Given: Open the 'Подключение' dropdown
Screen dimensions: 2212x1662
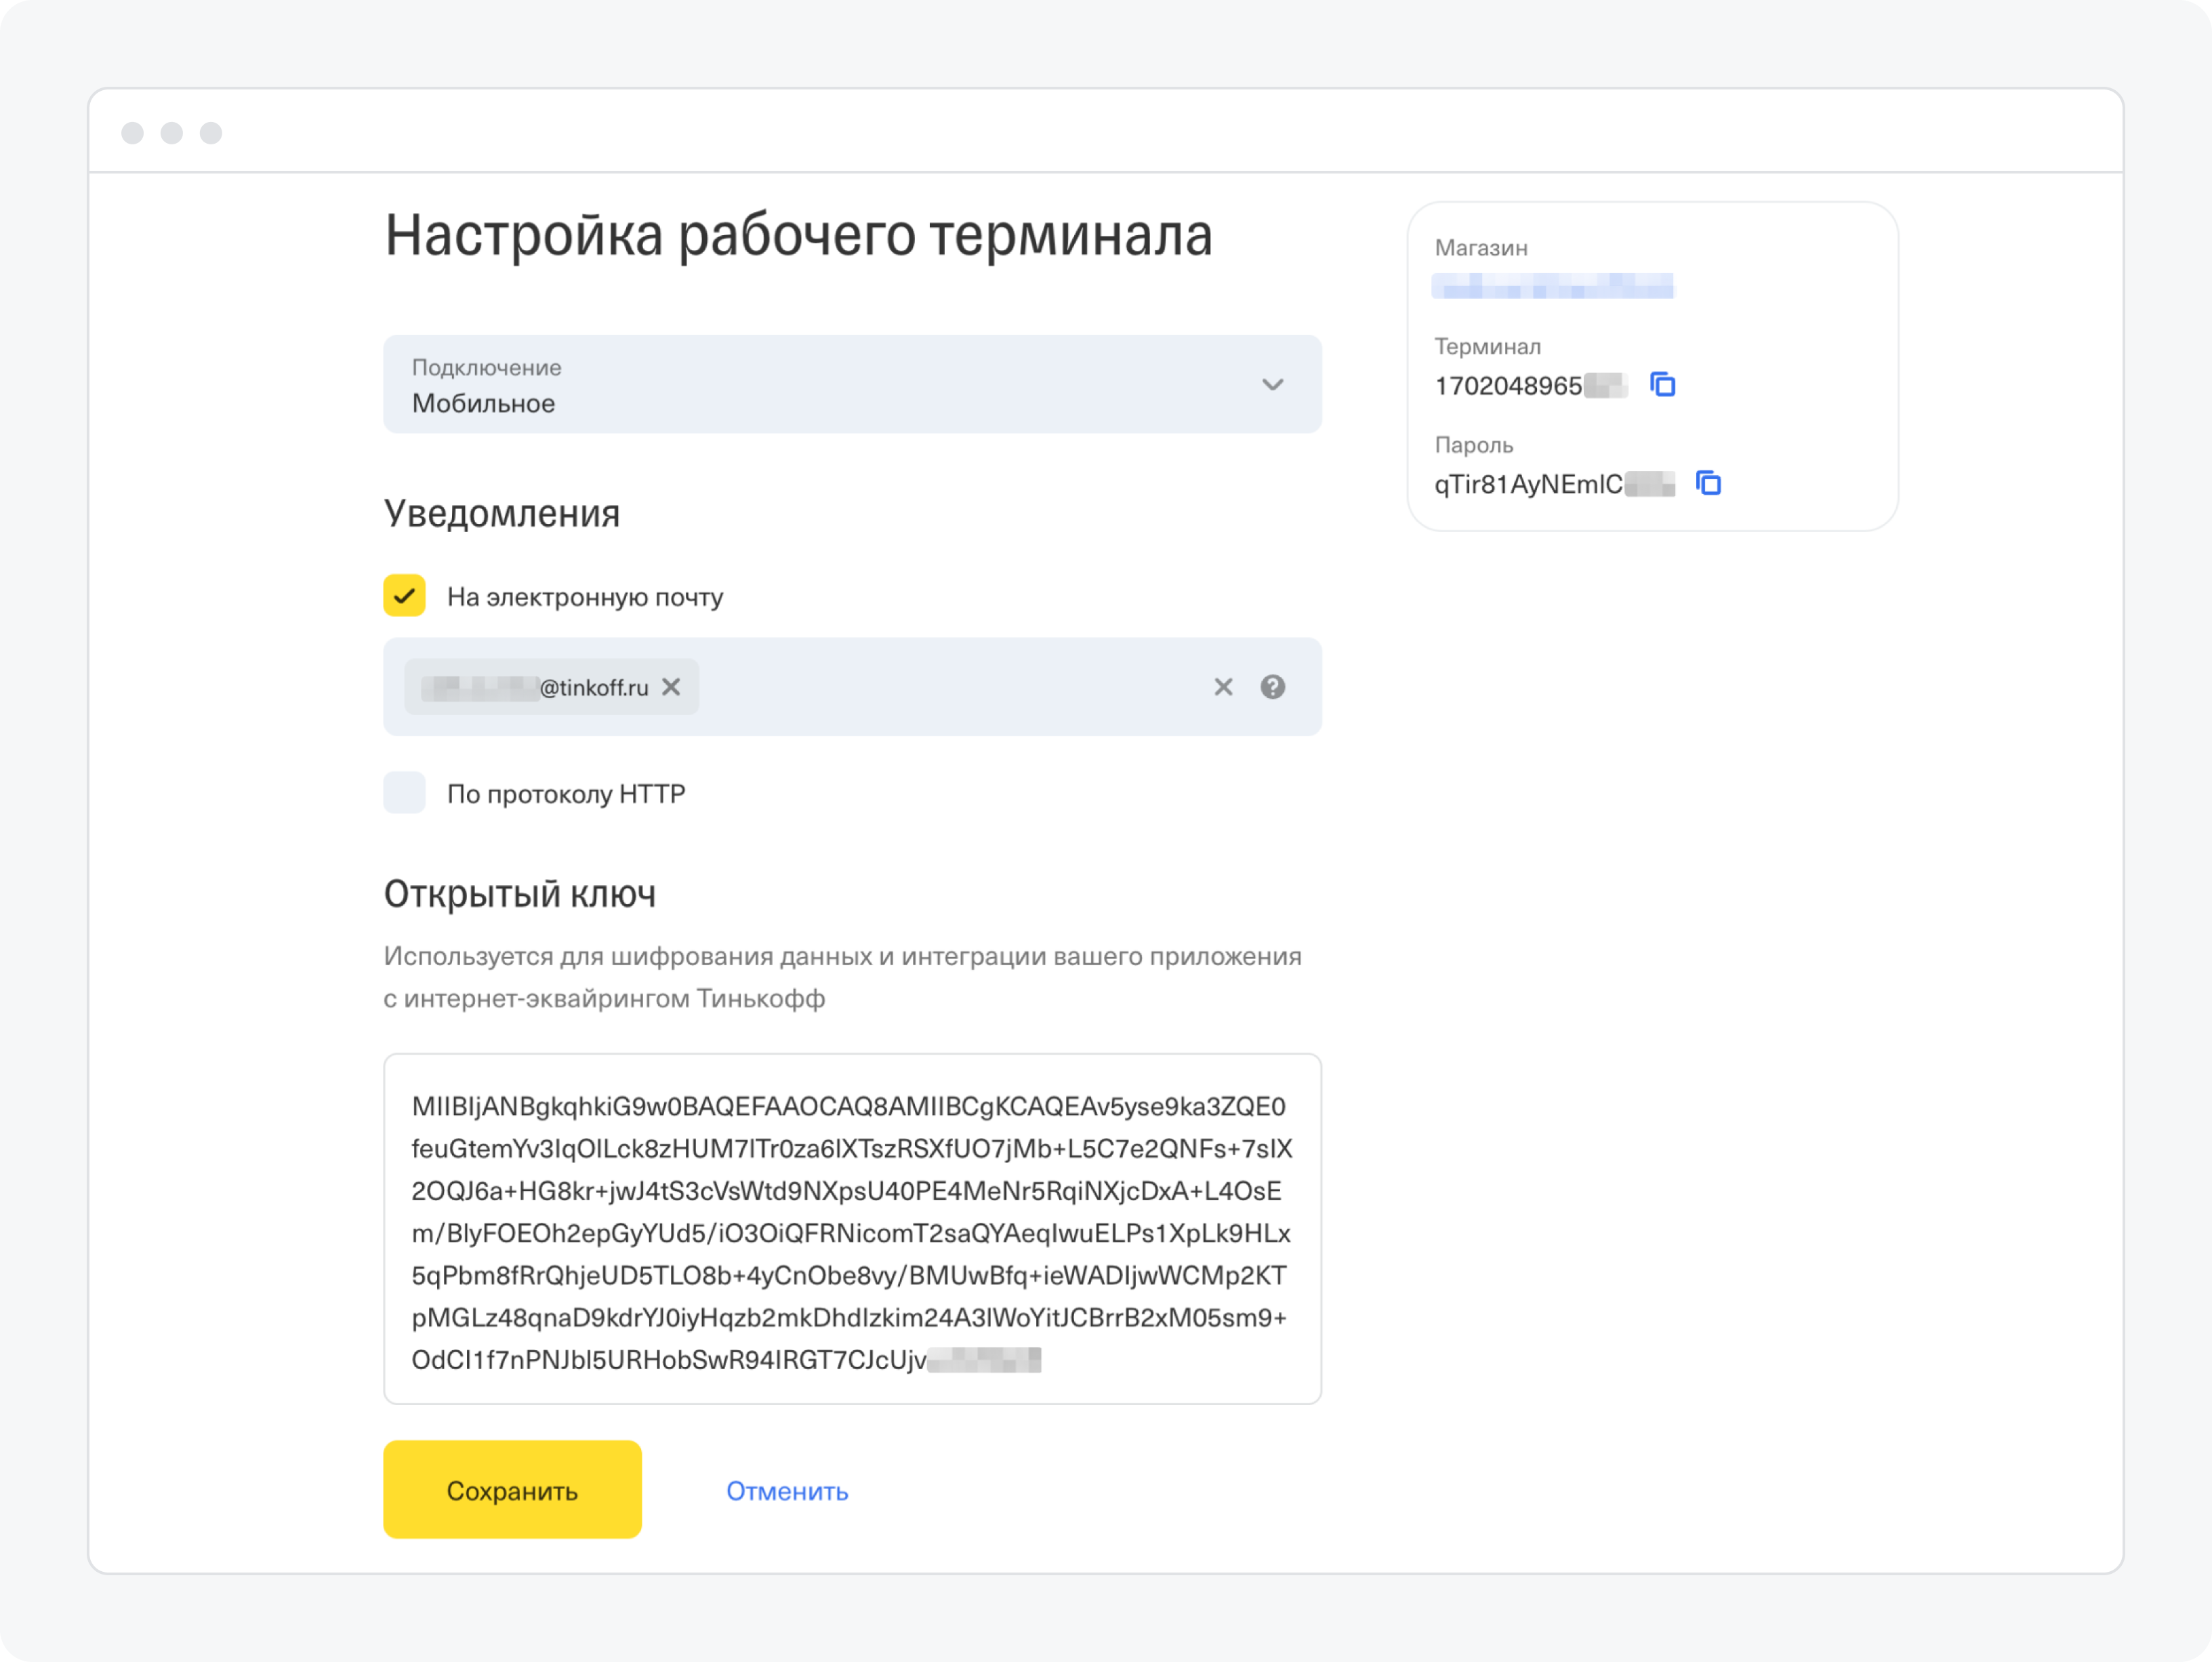Looking at the screenshot, I should (852, 385).
